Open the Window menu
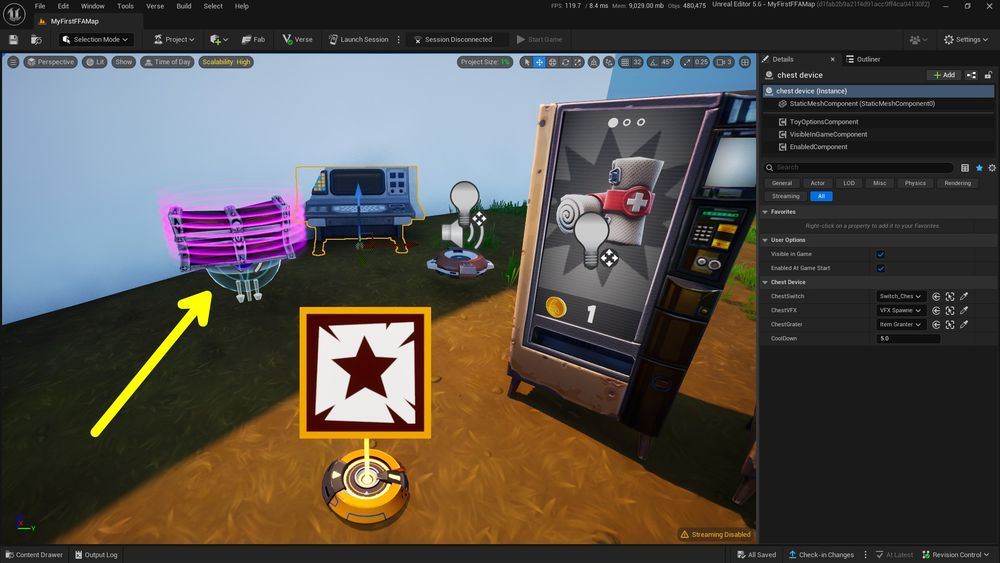This screenshot has width=1000, height=563. coord(92,6)
